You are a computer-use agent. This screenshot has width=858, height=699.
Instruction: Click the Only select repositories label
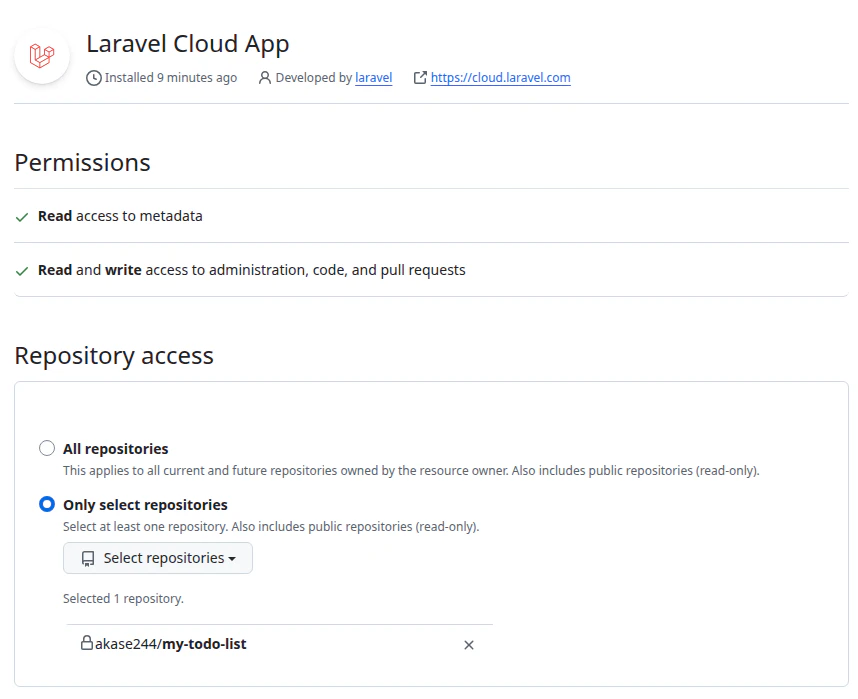[x=145, y=505]
